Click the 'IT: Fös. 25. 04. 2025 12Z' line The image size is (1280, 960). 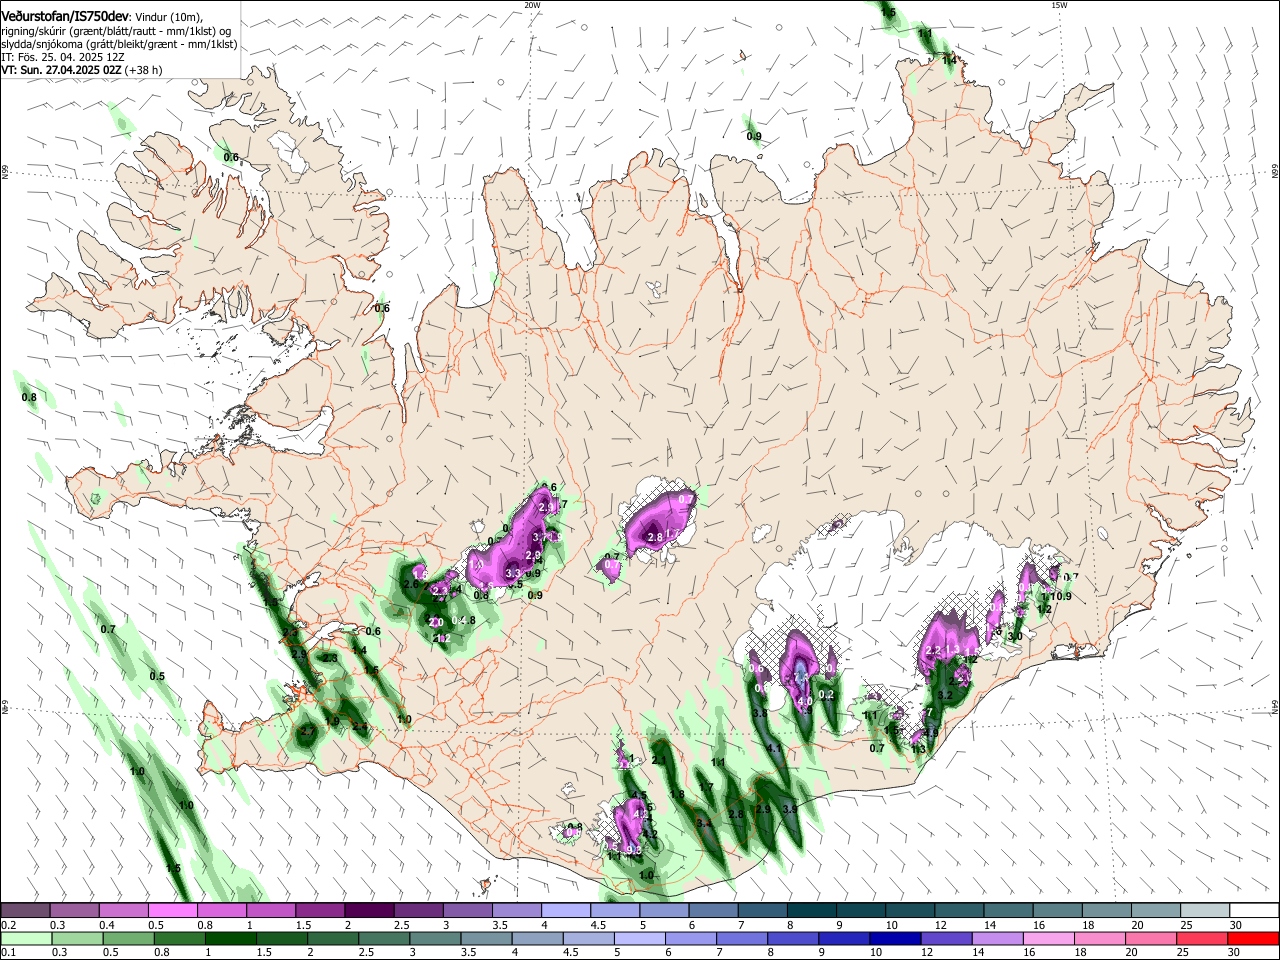click(x=62, y=57)
